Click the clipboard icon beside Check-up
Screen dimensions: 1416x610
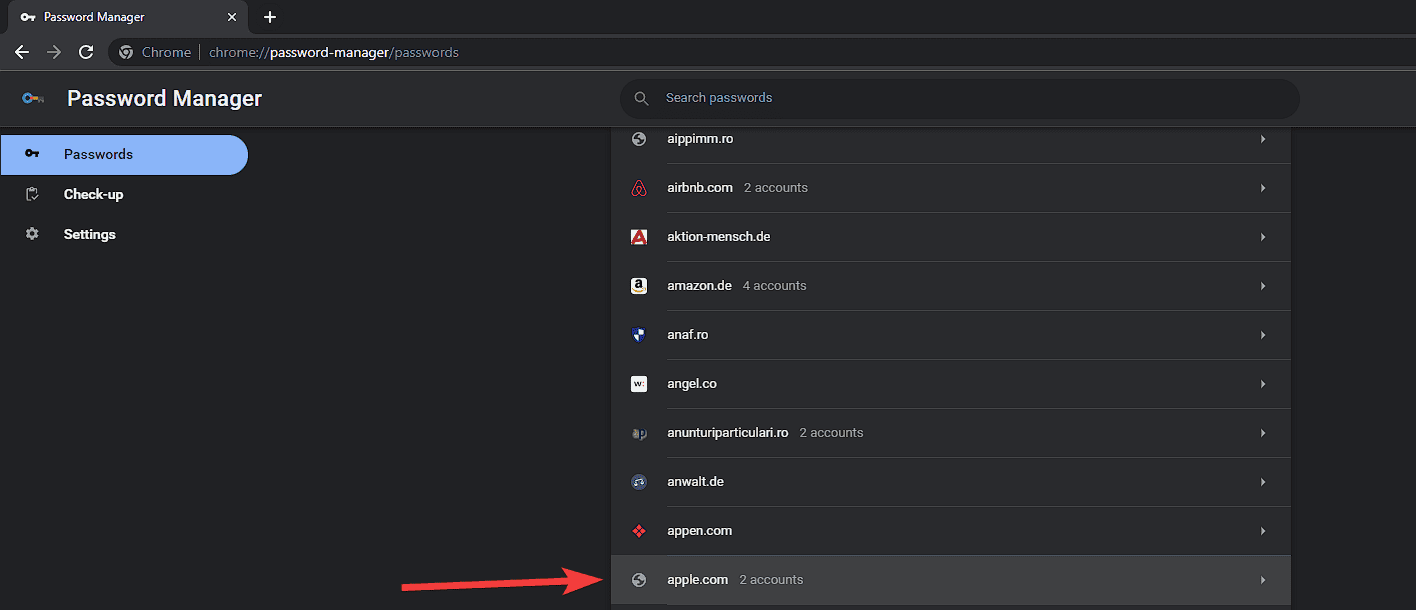[x=32, y=194]
